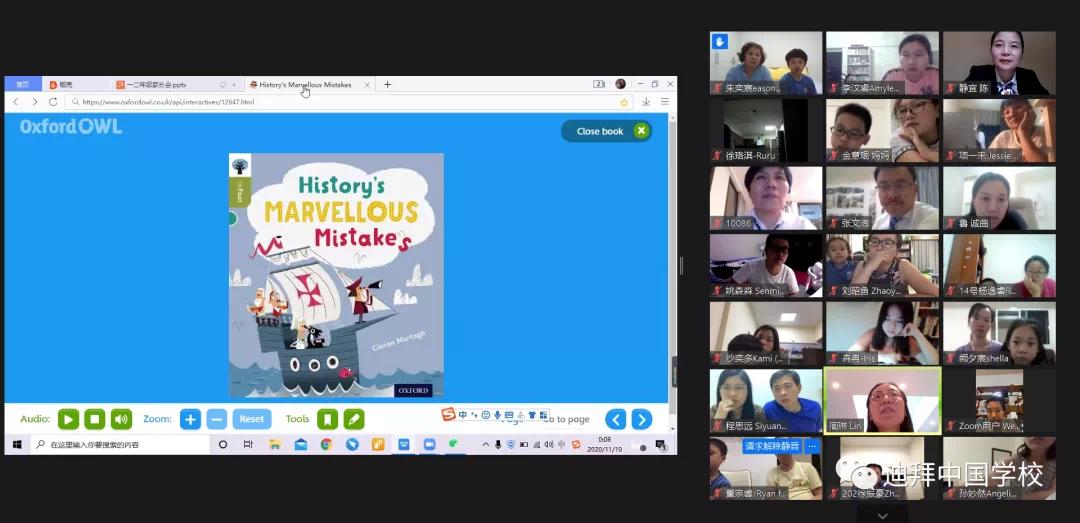
Task: Close the book with Close book button
Action: tap(606, 131)
